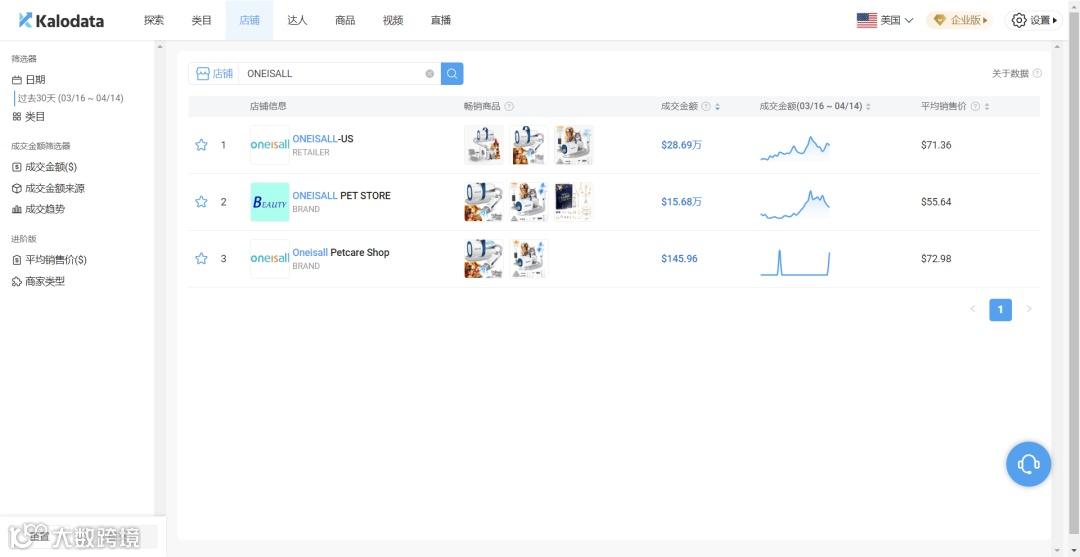Switch to the 商品 tab
The image size is (1080, 557).
tap(345, 20)
